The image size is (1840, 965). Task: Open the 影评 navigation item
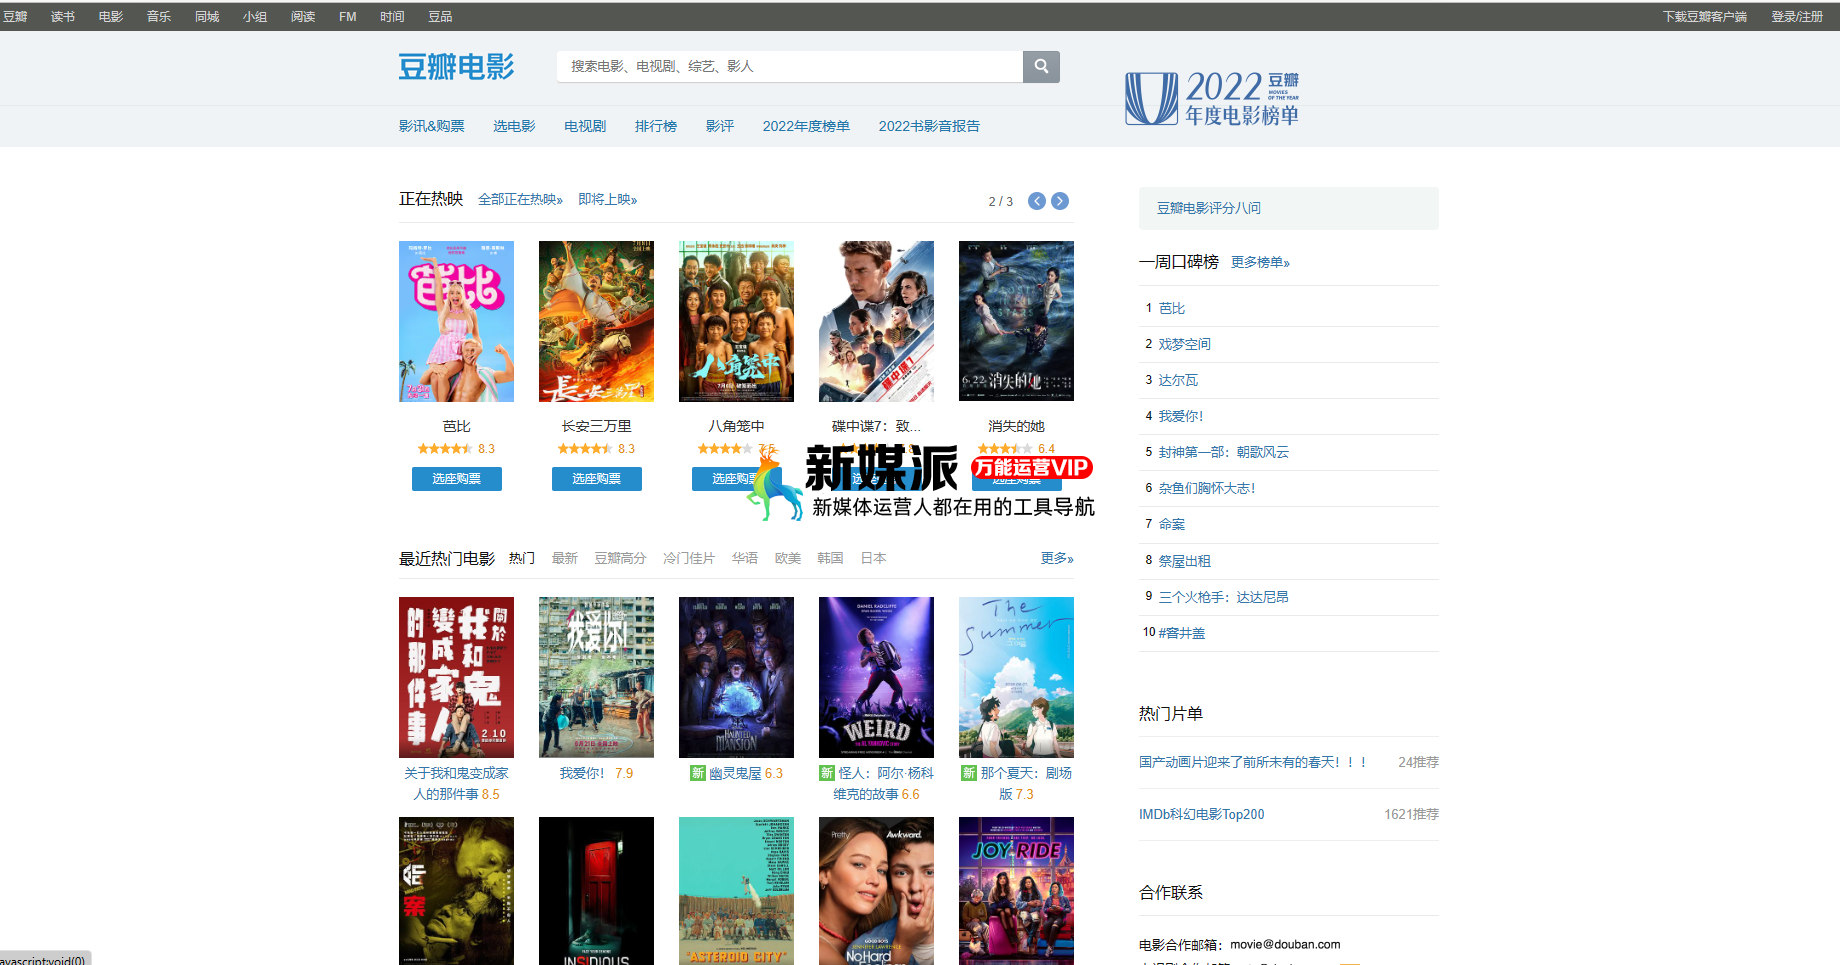coord(720,126)
